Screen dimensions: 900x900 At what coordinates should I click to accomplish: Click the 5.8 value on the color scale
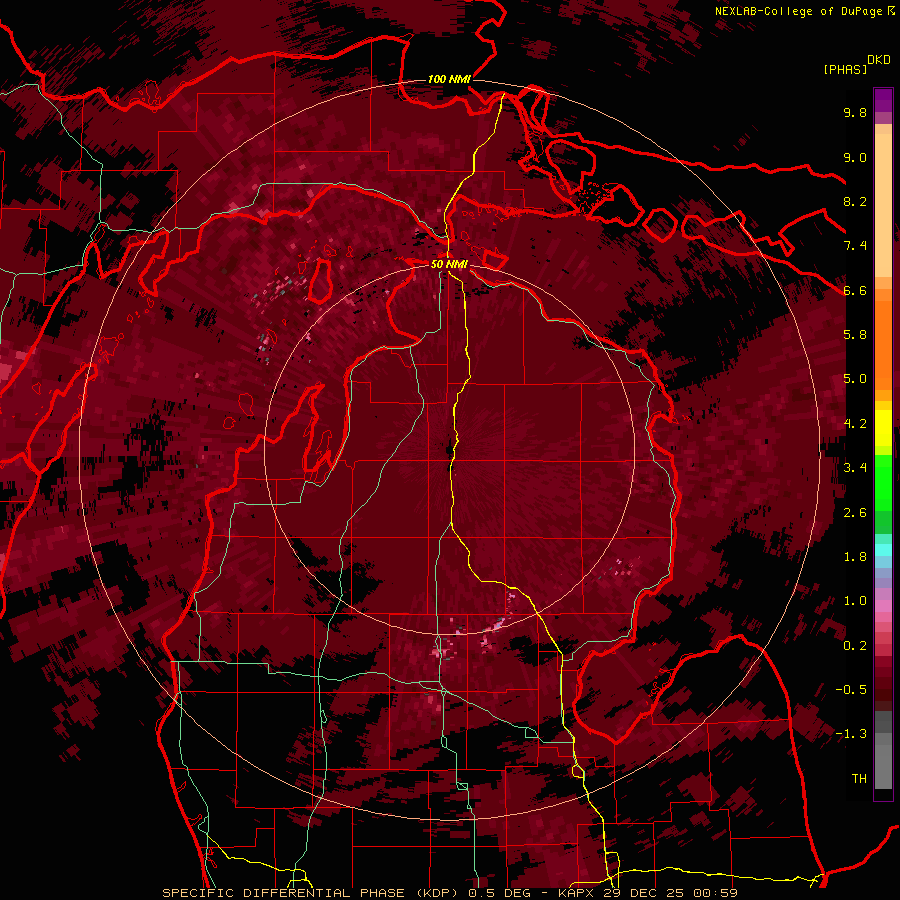point(855,335)
